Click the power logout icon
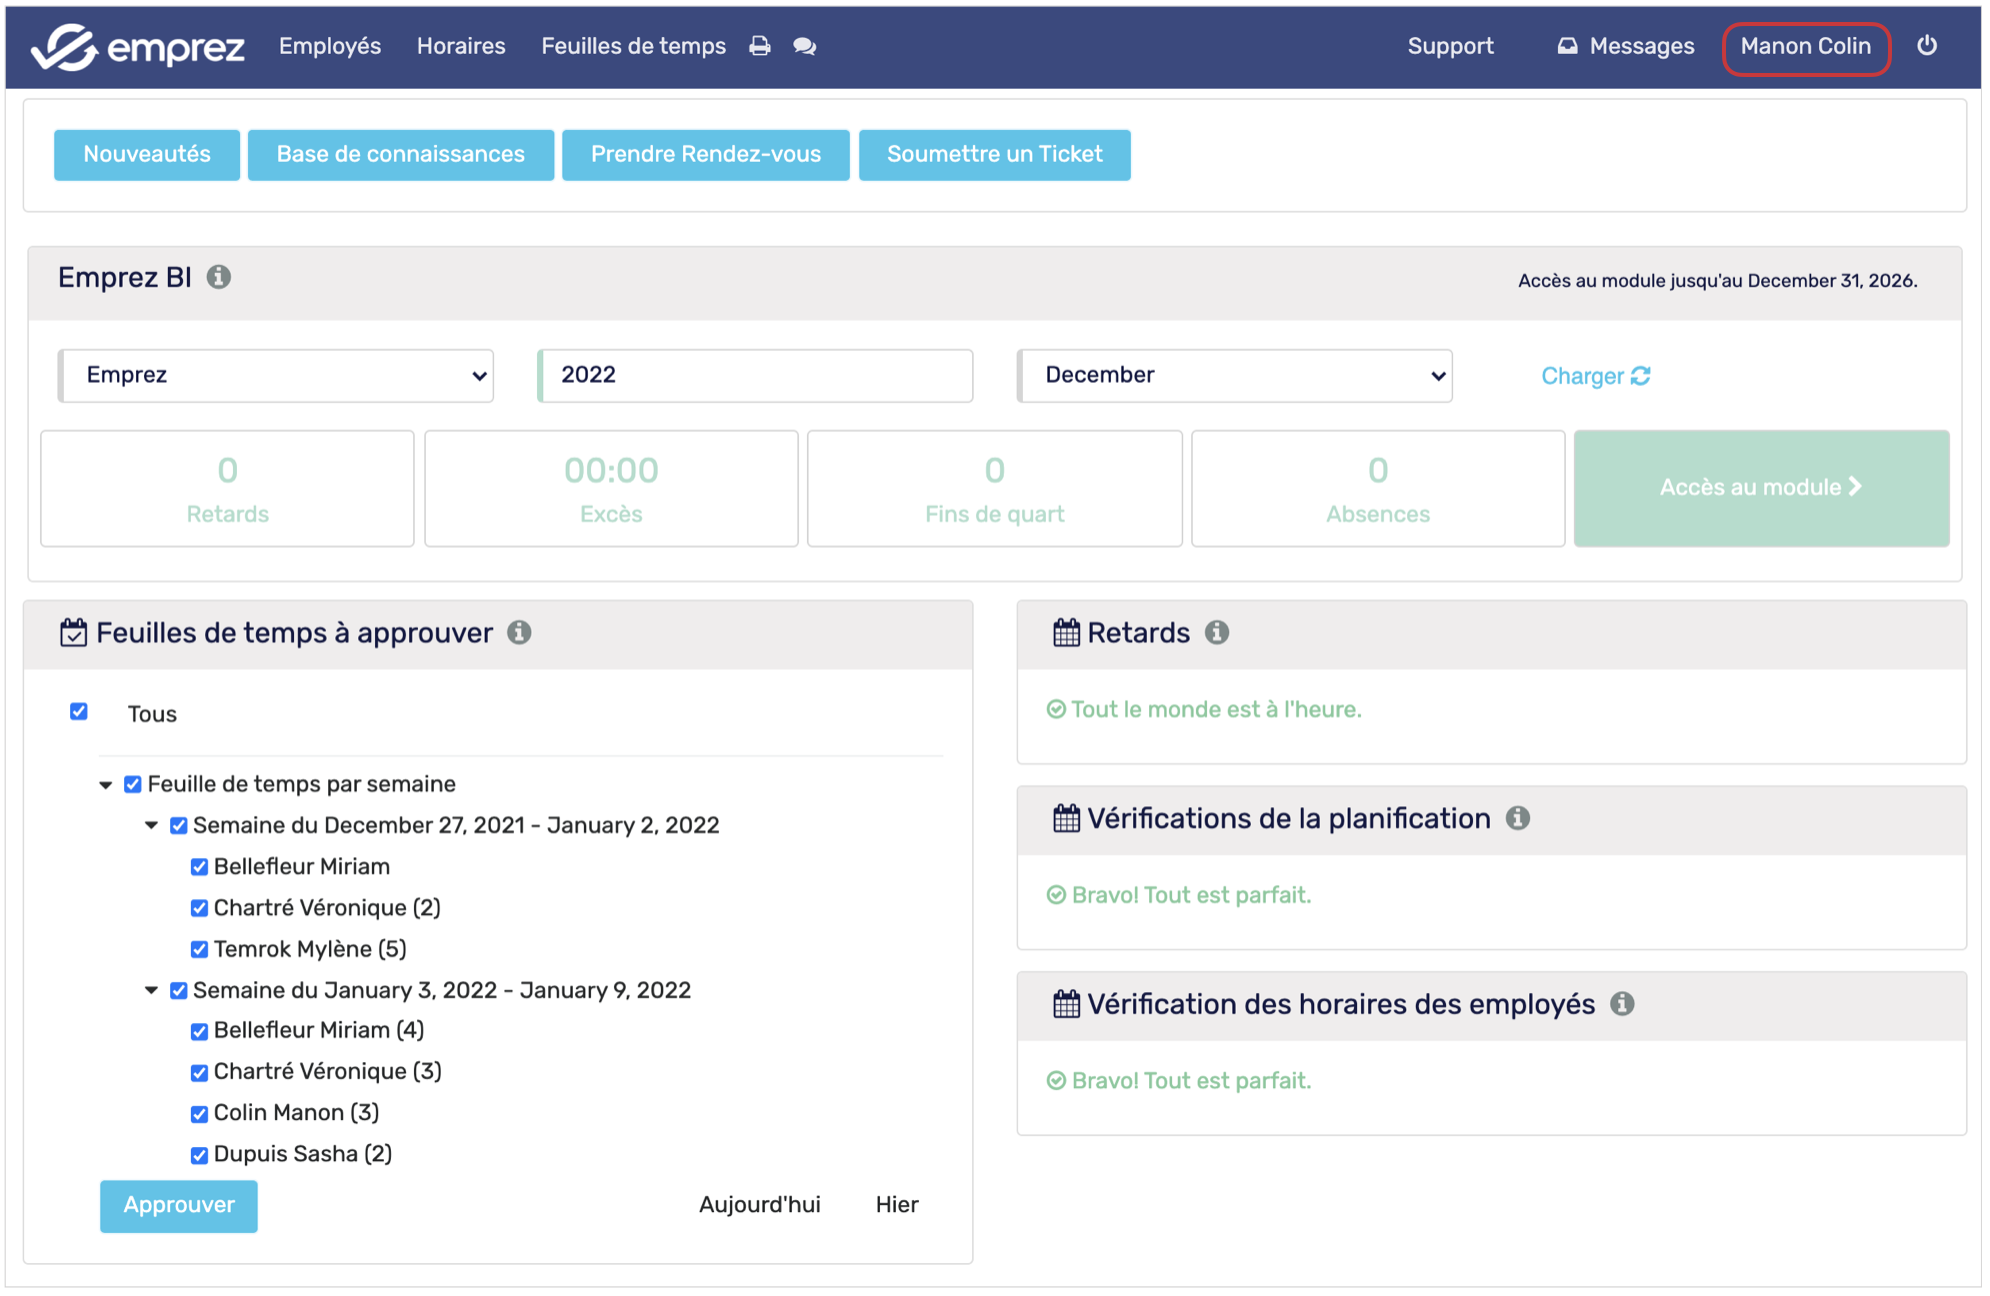This screenshot has height=1296, width=1990. click(1926, 46)
